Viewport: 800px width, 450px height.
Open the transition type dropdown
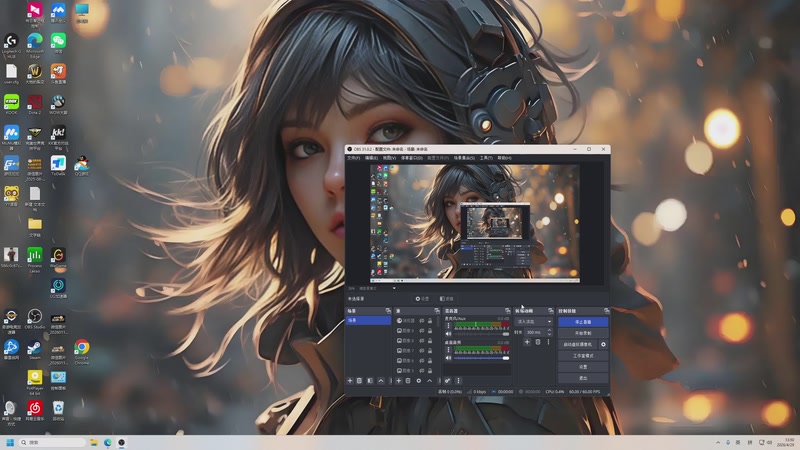(x=534, y=322)
